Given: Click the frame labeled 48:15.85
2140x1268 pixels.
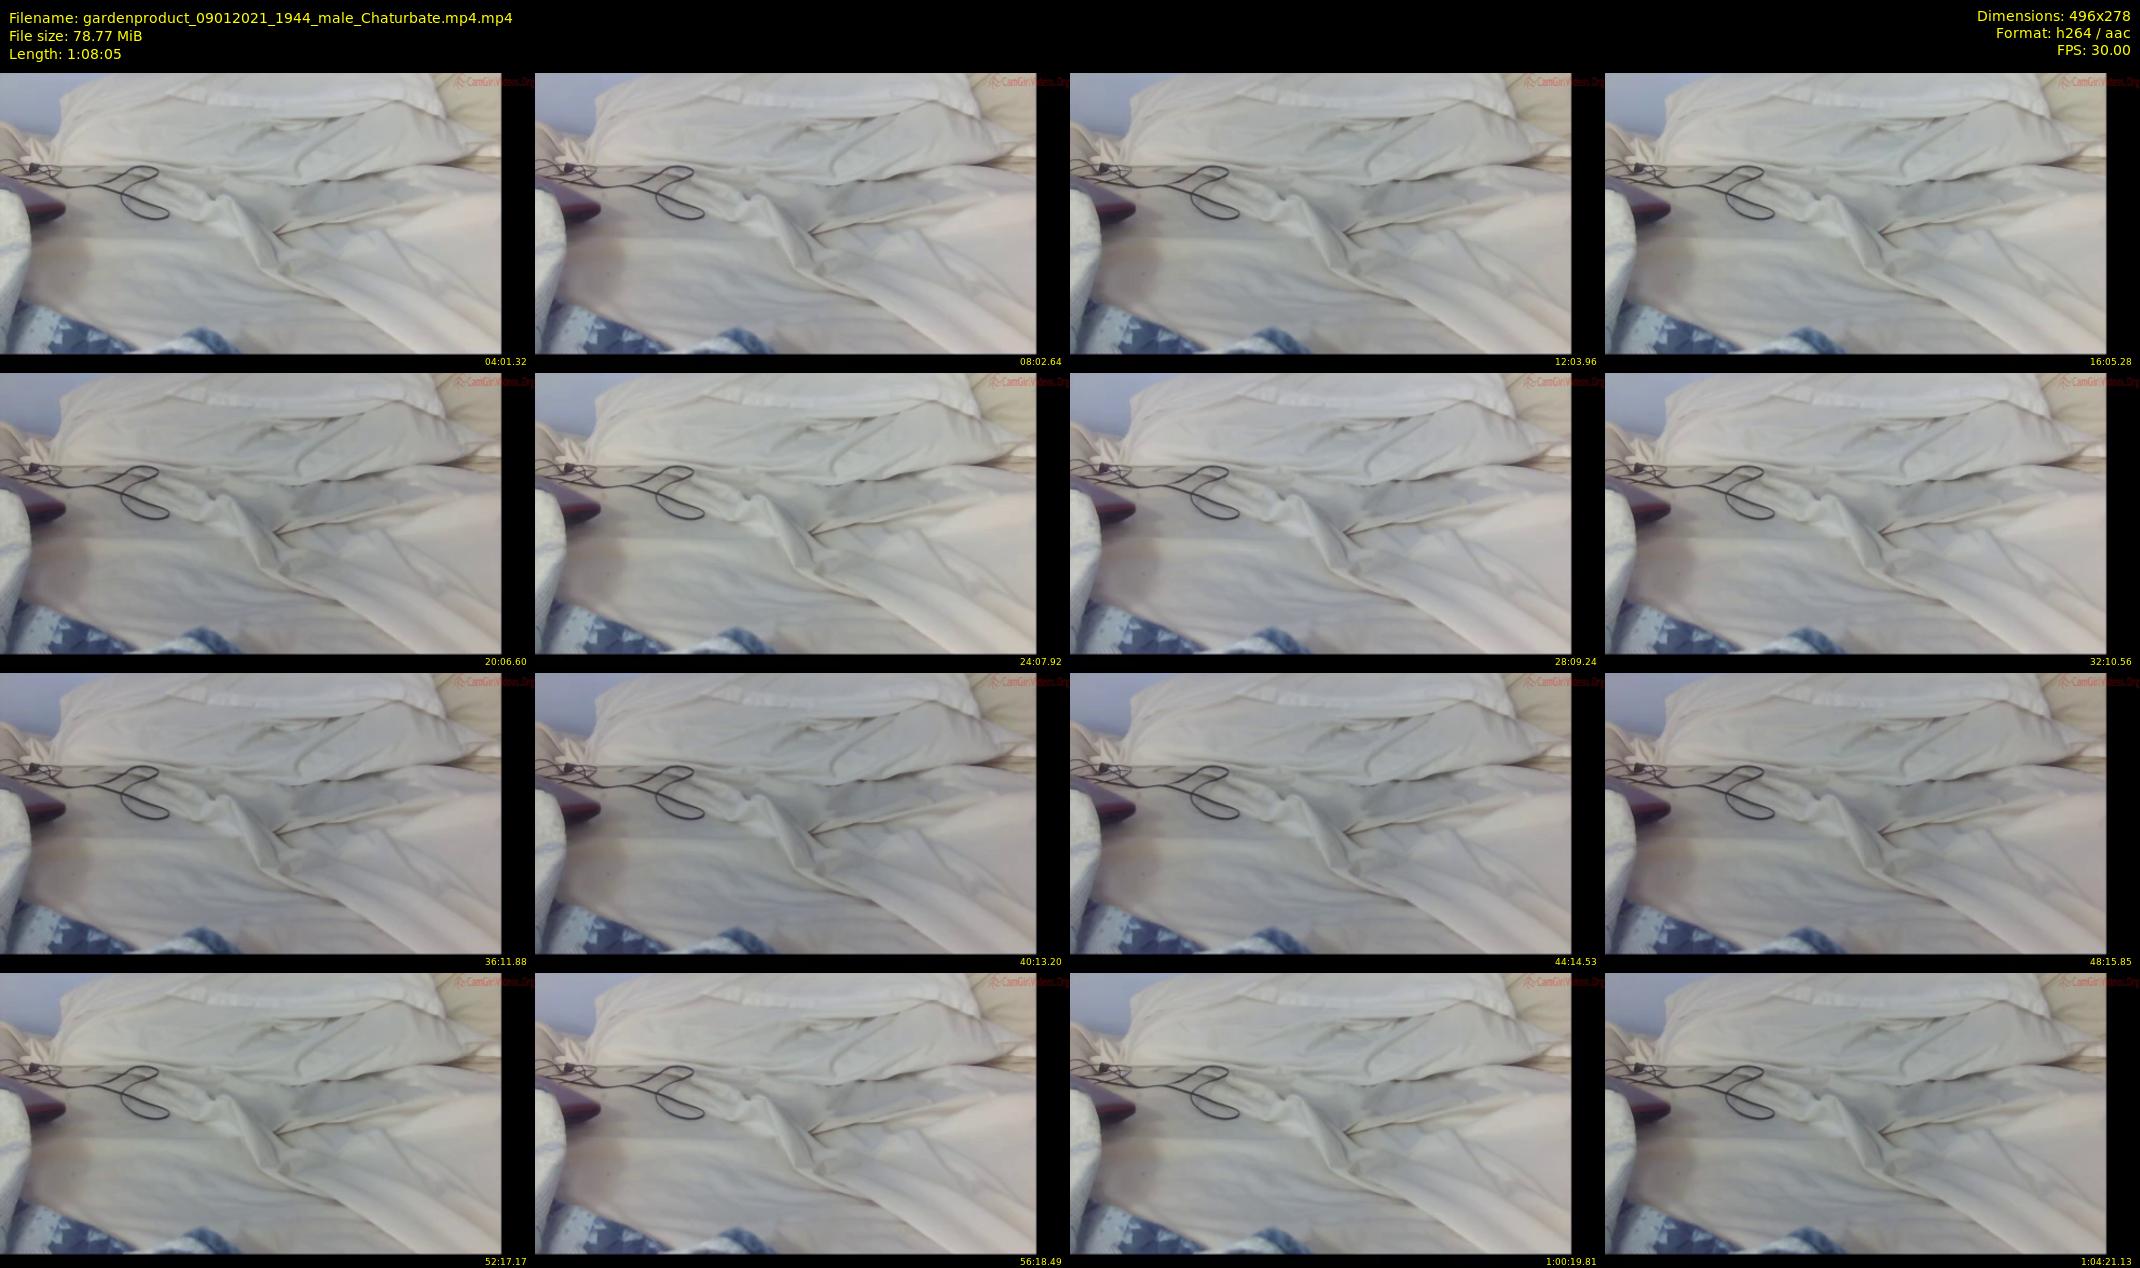Looking at the screenshot, I should (x=1855, y=813).
